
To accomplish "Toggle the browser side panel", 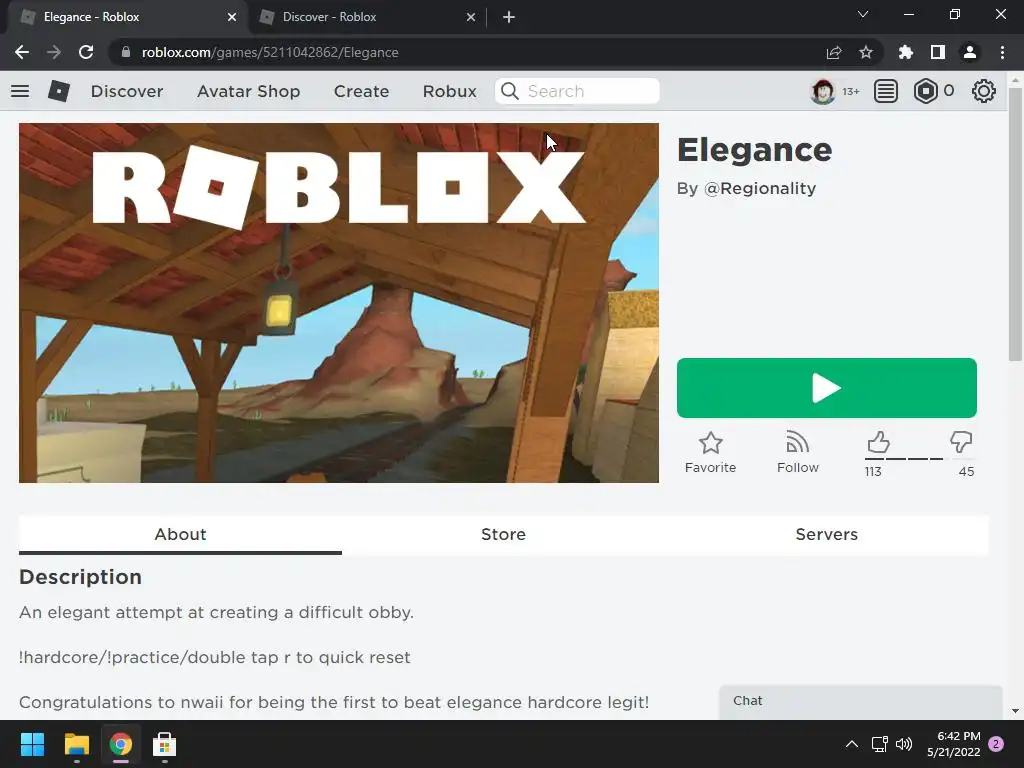I will point(938,52).
